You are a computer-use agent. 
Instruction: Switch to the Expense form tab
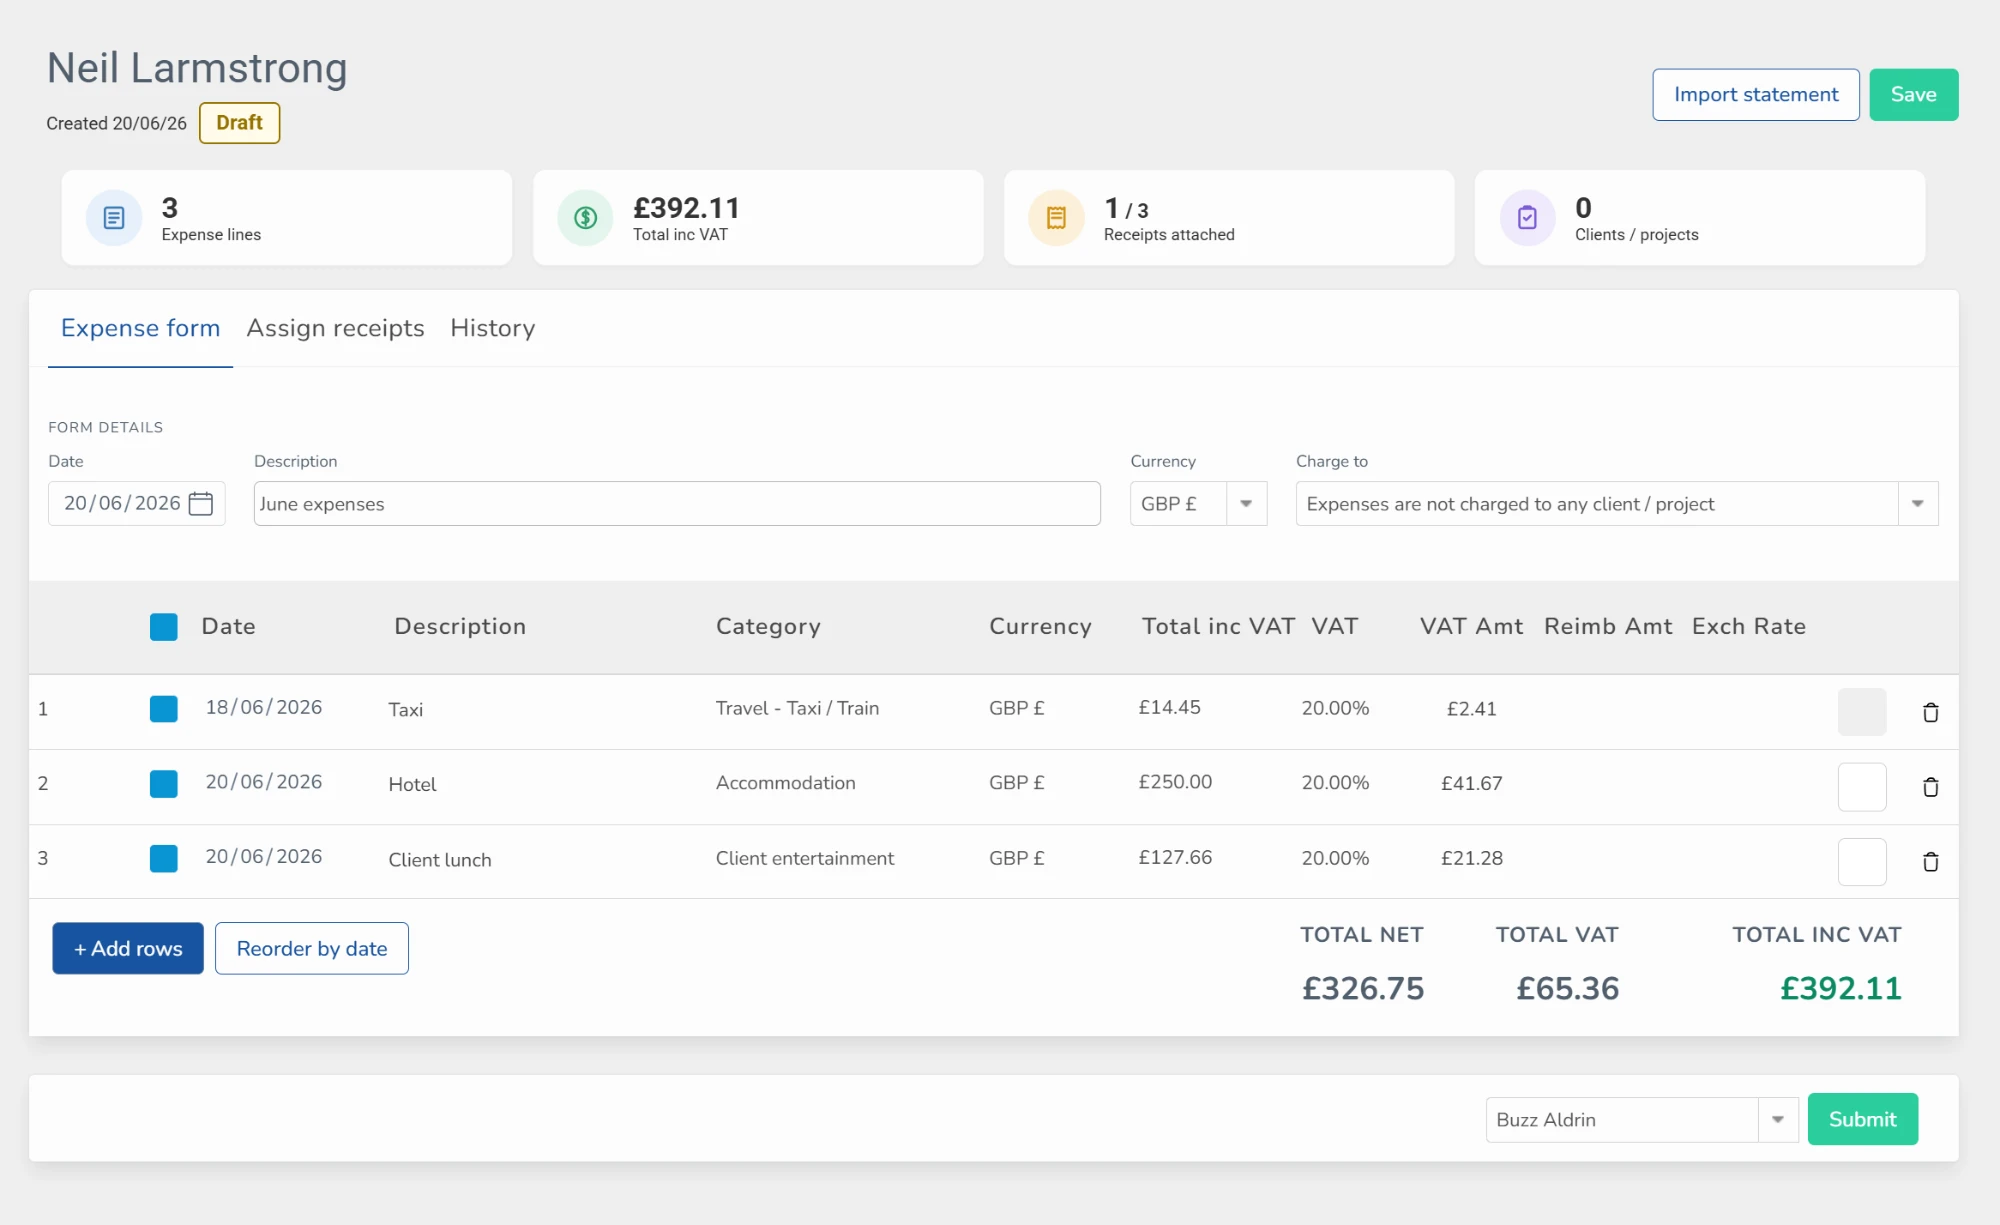[140, 328]
